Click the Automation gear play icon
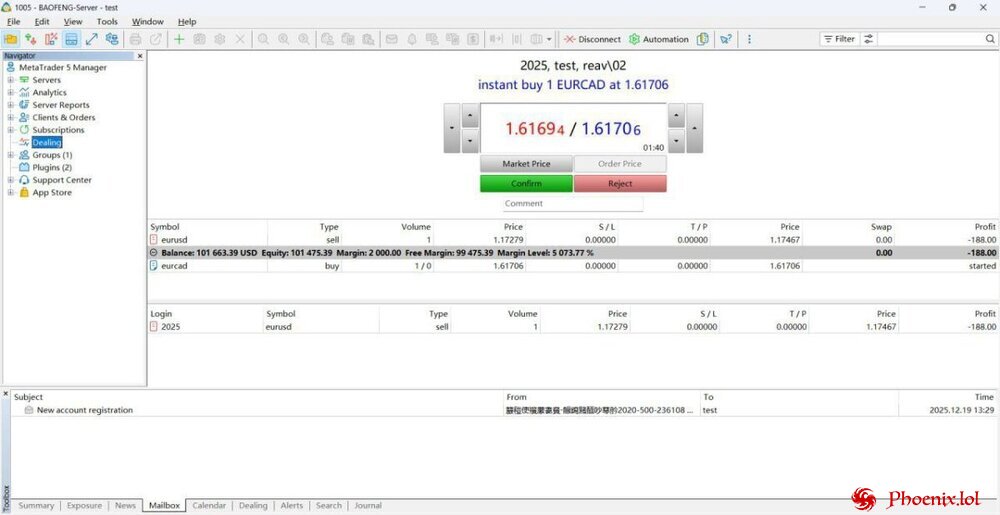The image size is (1000, 515). click(634, 39)
